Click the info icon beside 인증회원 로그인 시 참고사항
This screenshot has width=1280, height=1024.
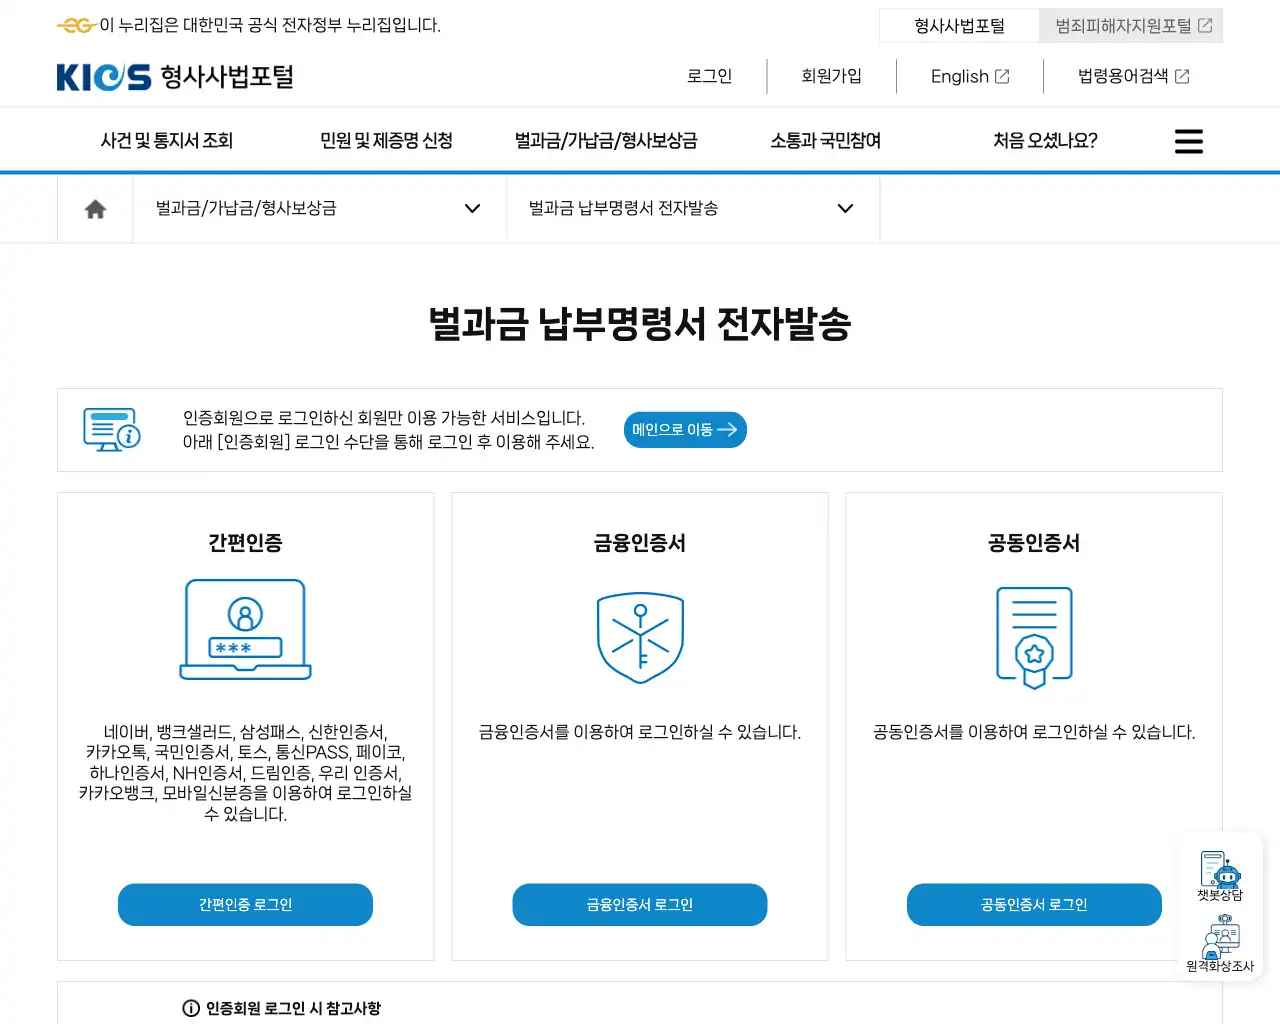point(191,1008)
